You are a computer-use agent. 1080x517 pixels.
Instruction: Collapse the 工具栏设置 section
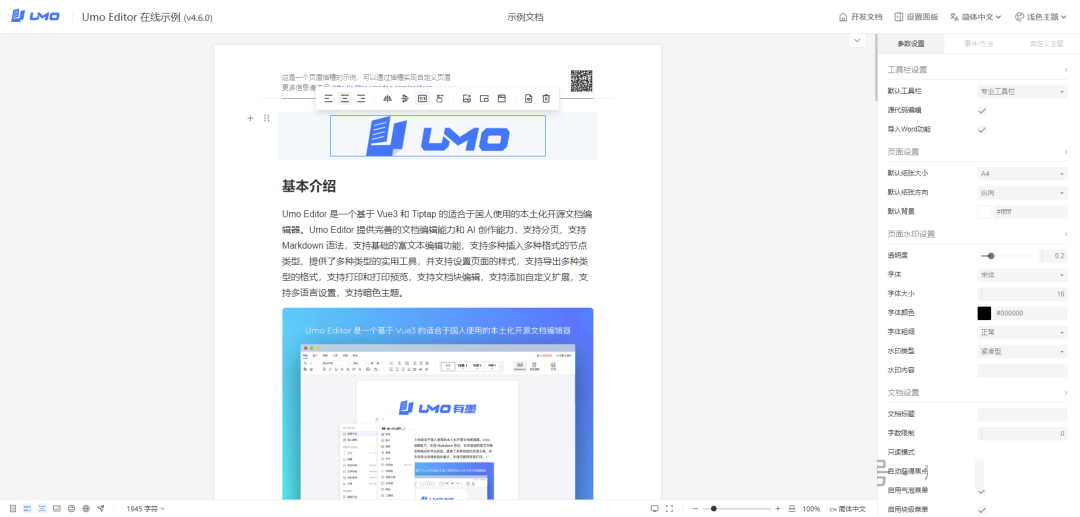977,70
